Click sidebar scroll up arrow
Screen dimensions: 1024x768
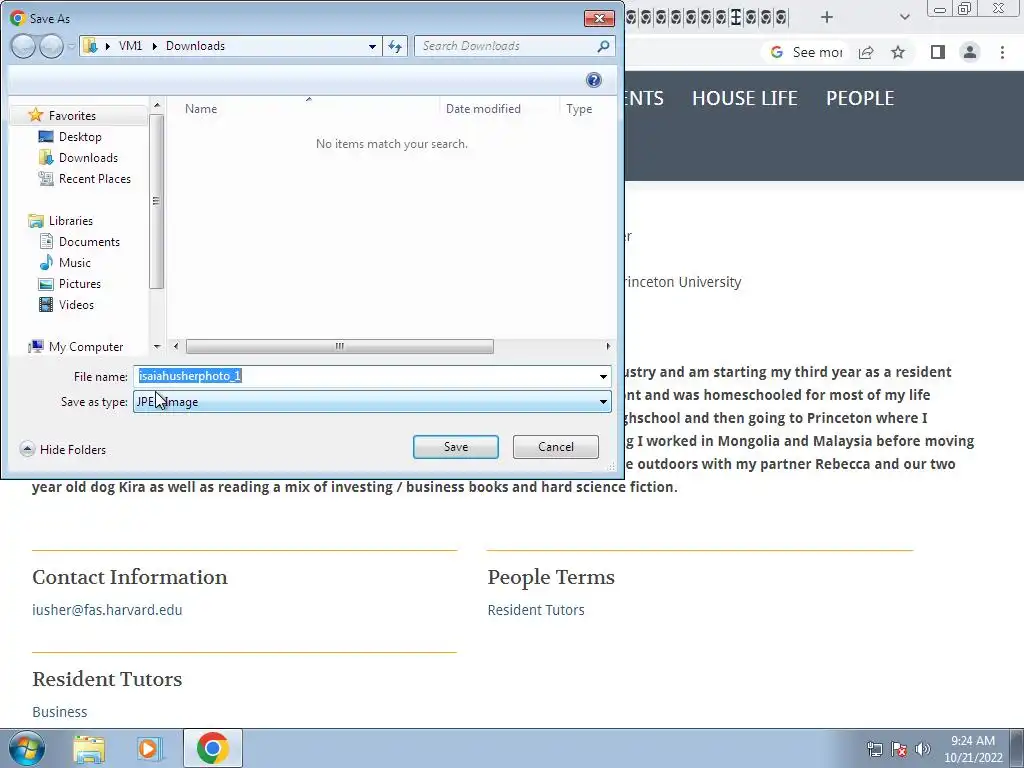point(157,104)
